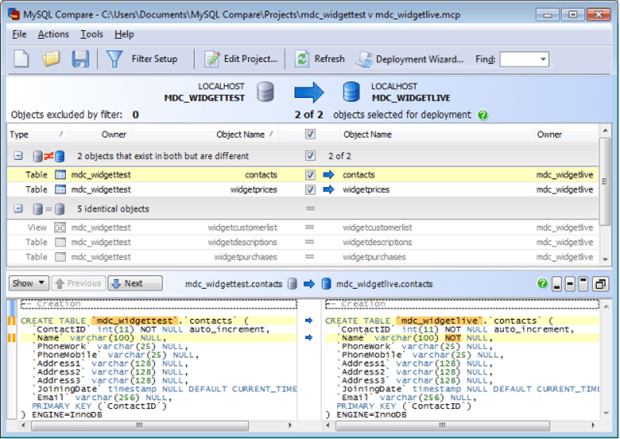Click the left SQL pane horizontal scrollbar
This screenshot has height=439, width=620.
140,426
